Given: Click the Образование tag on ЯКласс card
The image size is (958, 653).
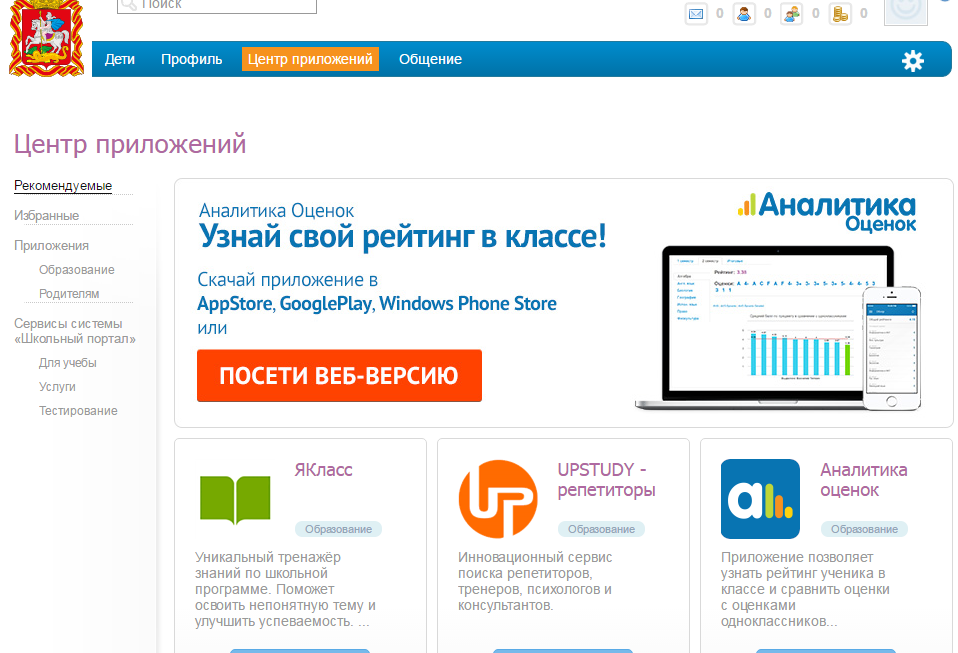Looking at the screenshot, I should click(x=338, y=529).
